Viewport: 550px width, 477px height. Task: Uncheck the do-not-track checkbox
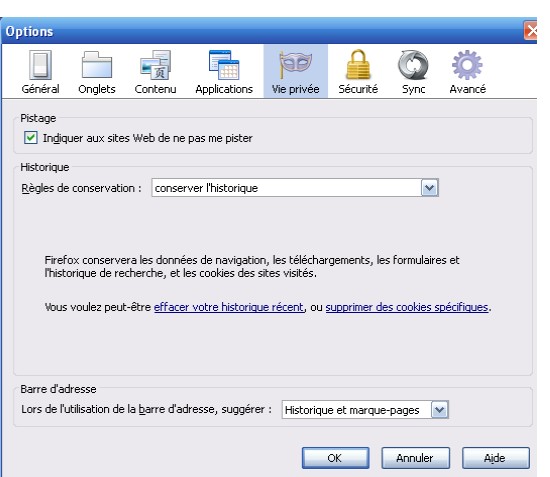31,137
